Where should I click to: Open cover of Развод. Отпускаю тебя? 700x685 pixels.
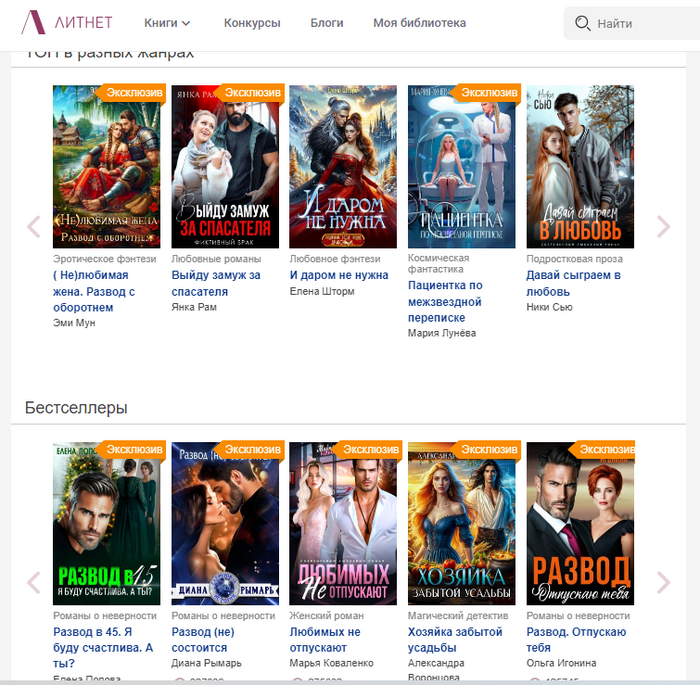pos(580,523)
